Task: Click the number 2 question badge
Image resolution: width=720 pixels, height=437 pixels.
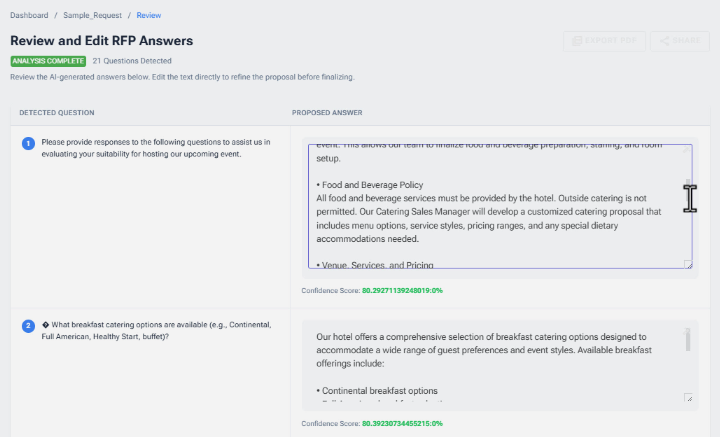Action: 28,326
